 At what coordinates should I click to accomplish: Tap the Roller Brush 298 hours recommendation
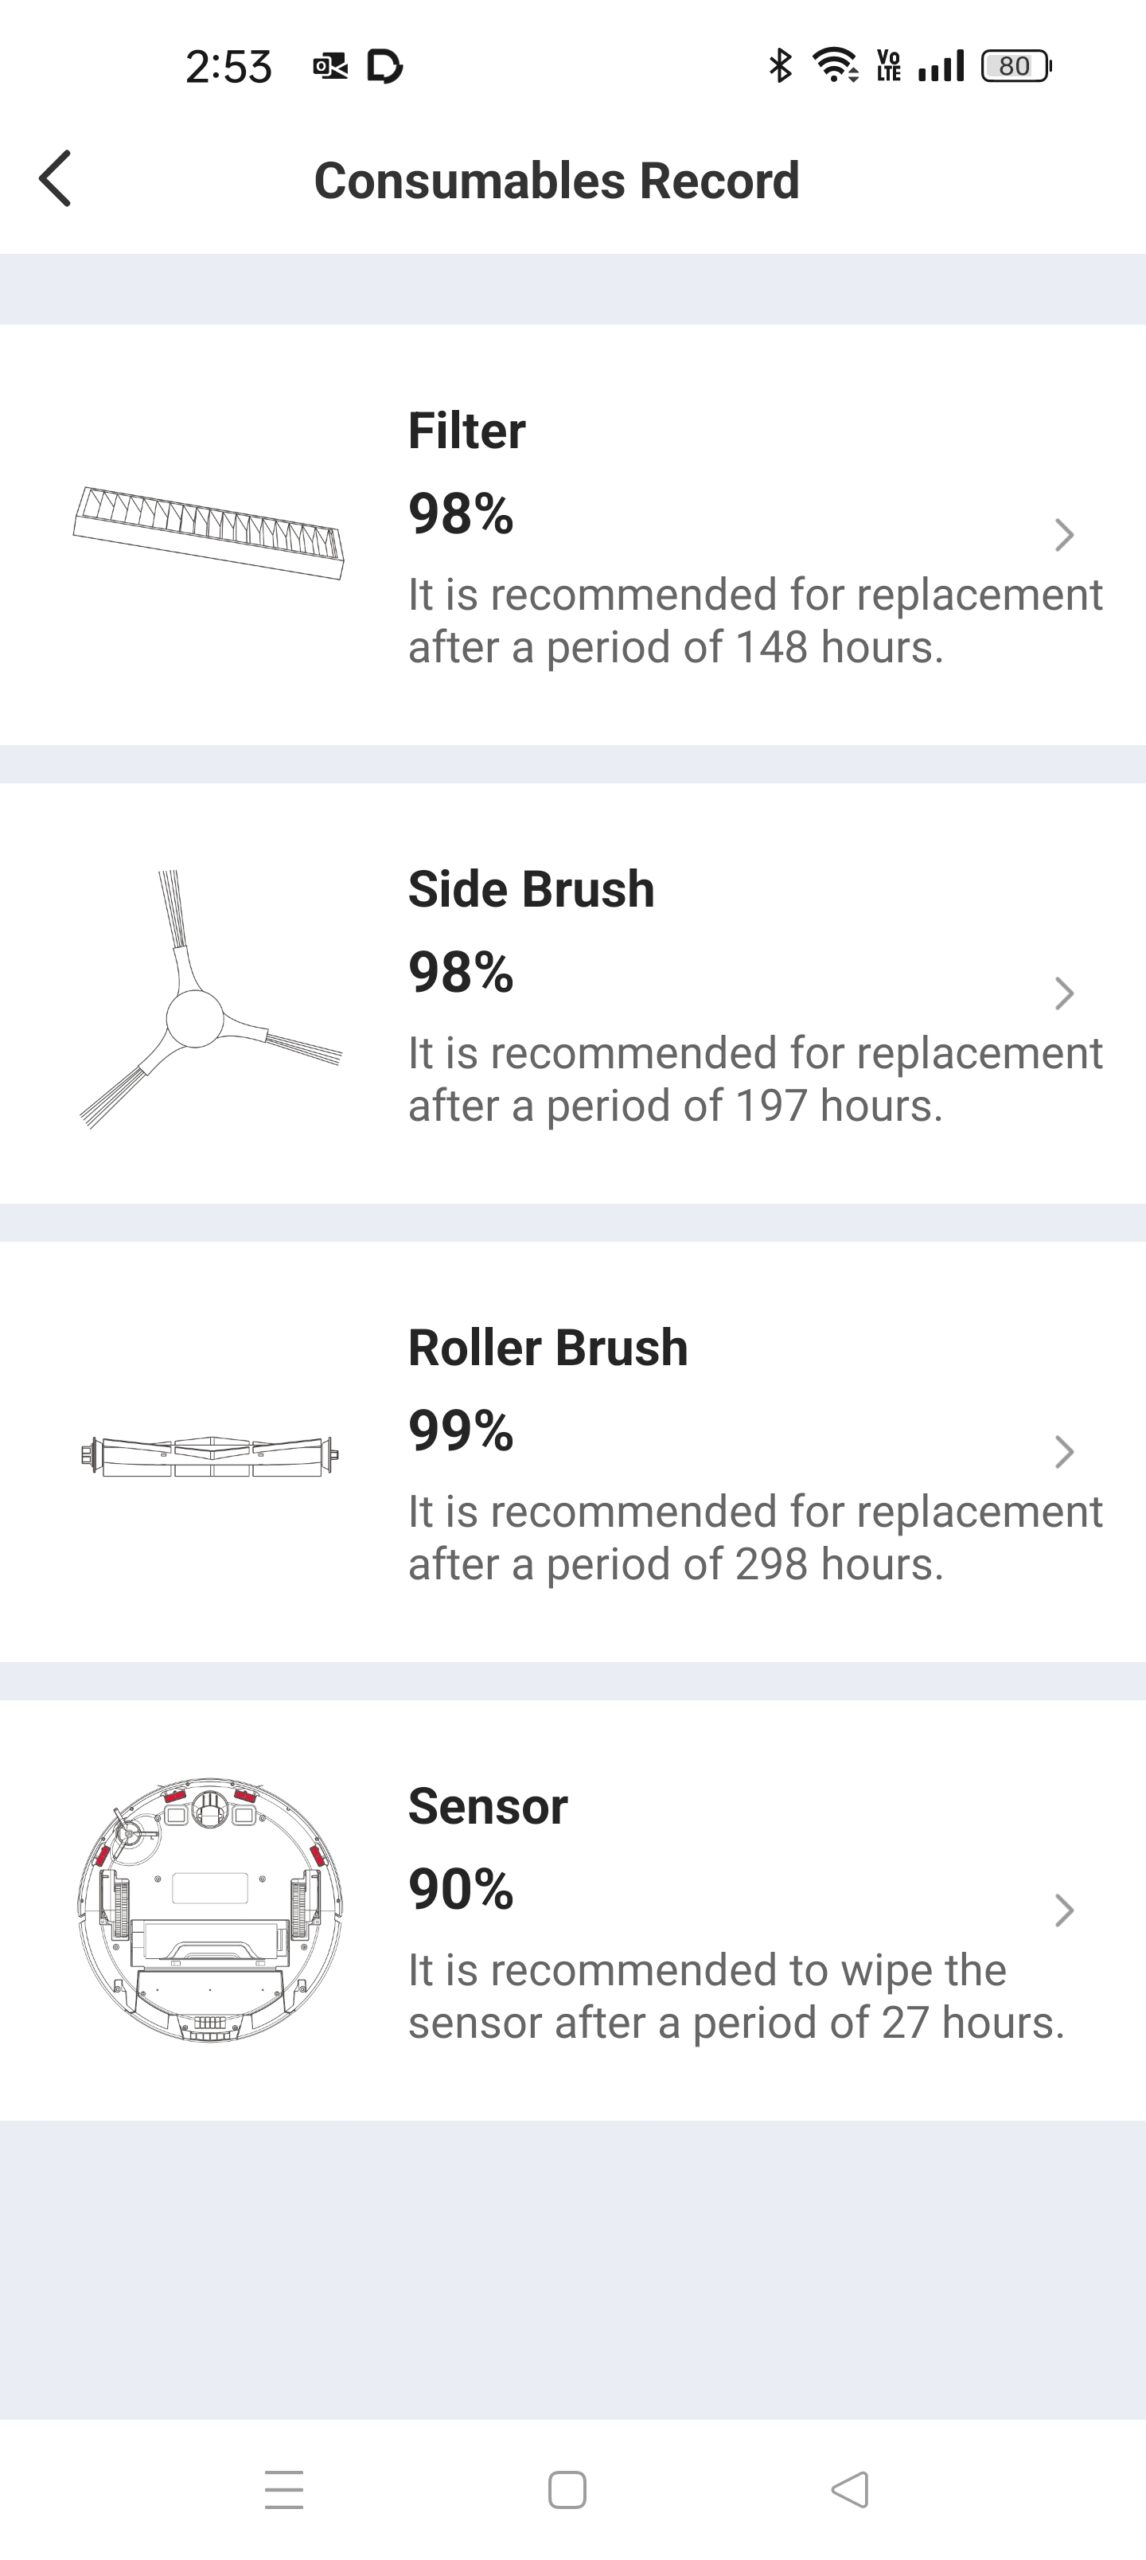tap(755, 1538)
